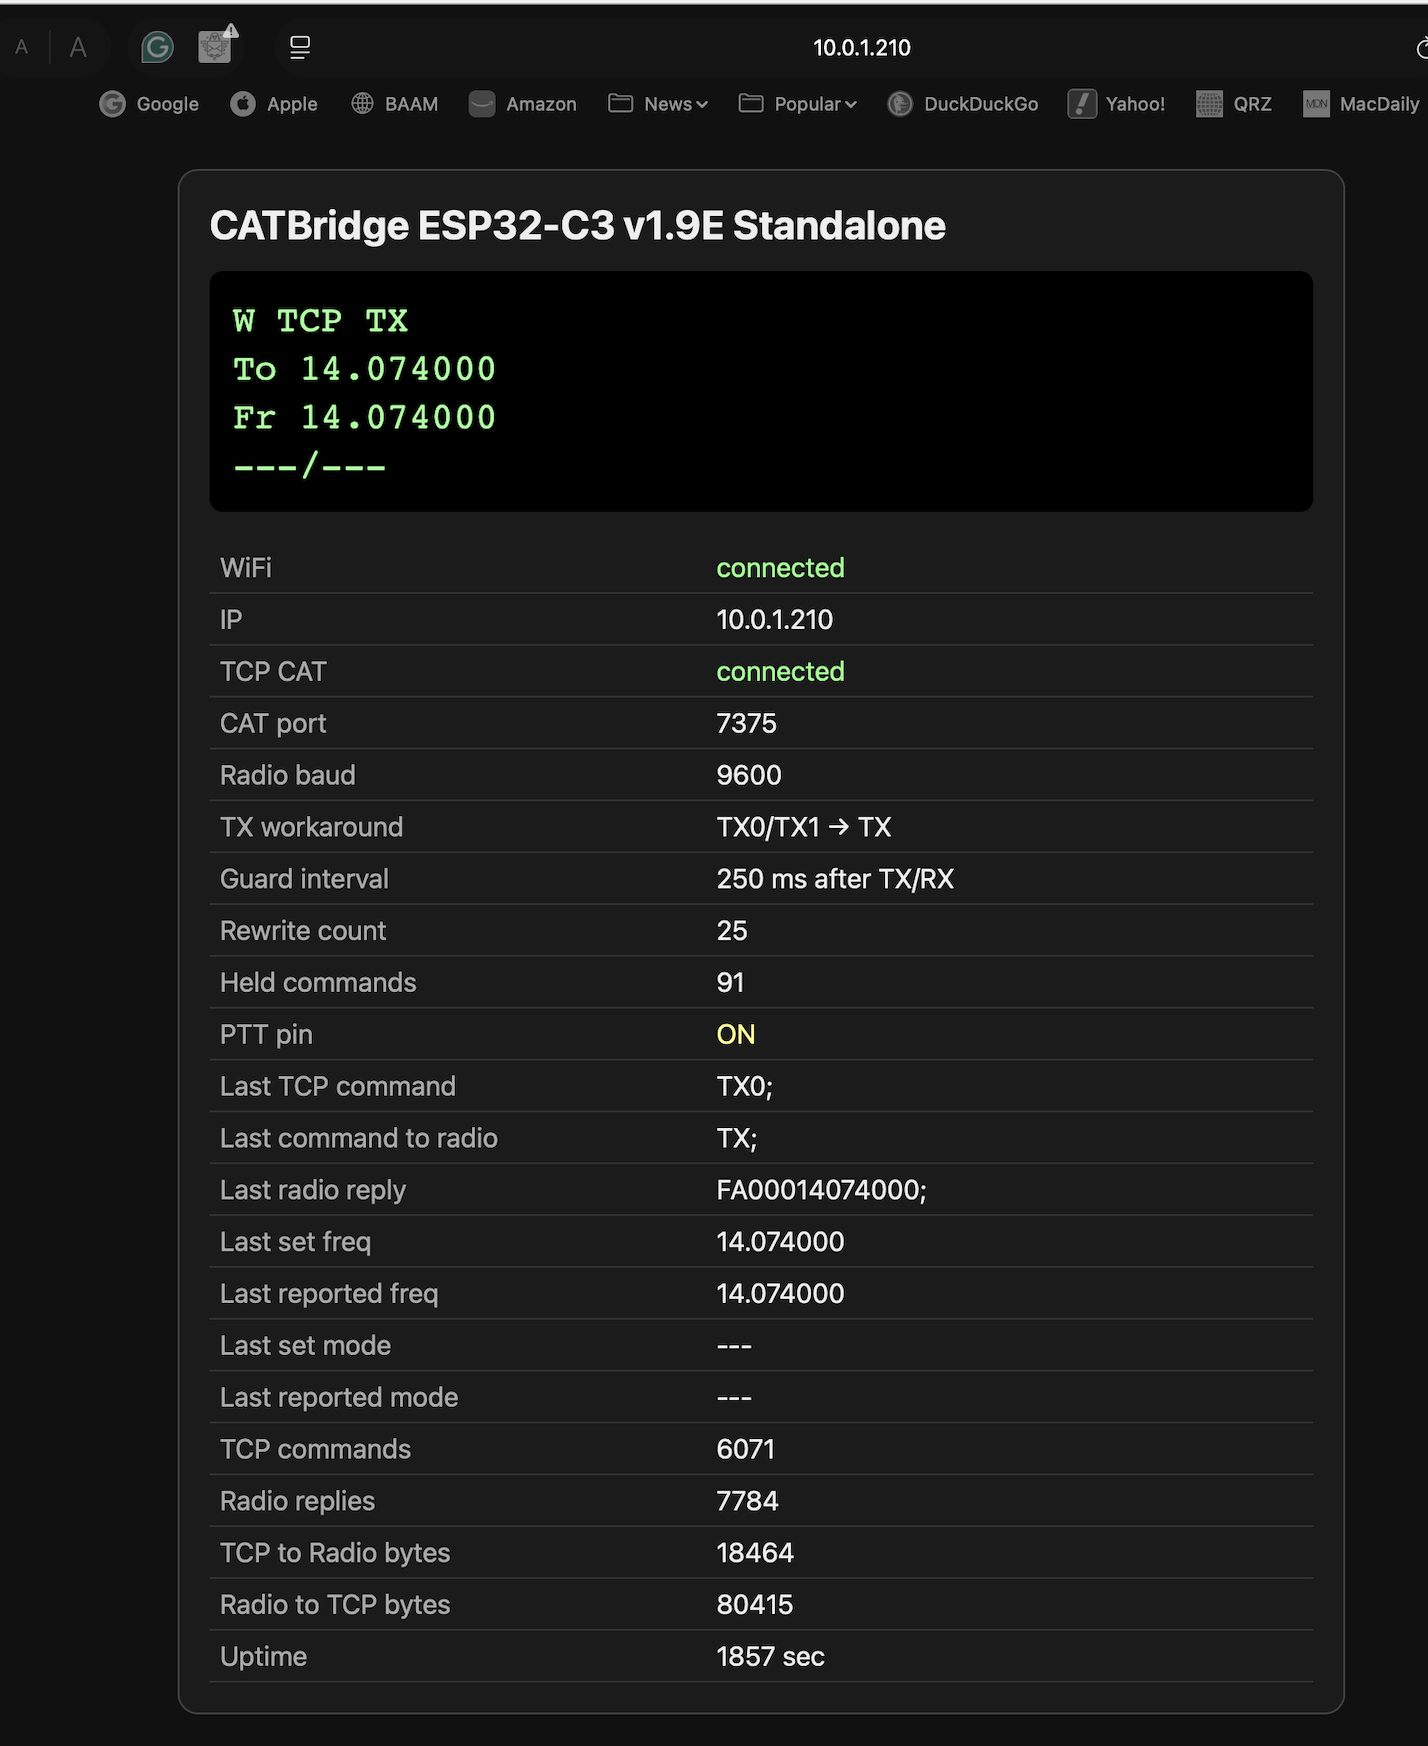Click the 10.0.1.210 address bar
Viewport: 1428px width, 1746px height.
pos(861,47)
